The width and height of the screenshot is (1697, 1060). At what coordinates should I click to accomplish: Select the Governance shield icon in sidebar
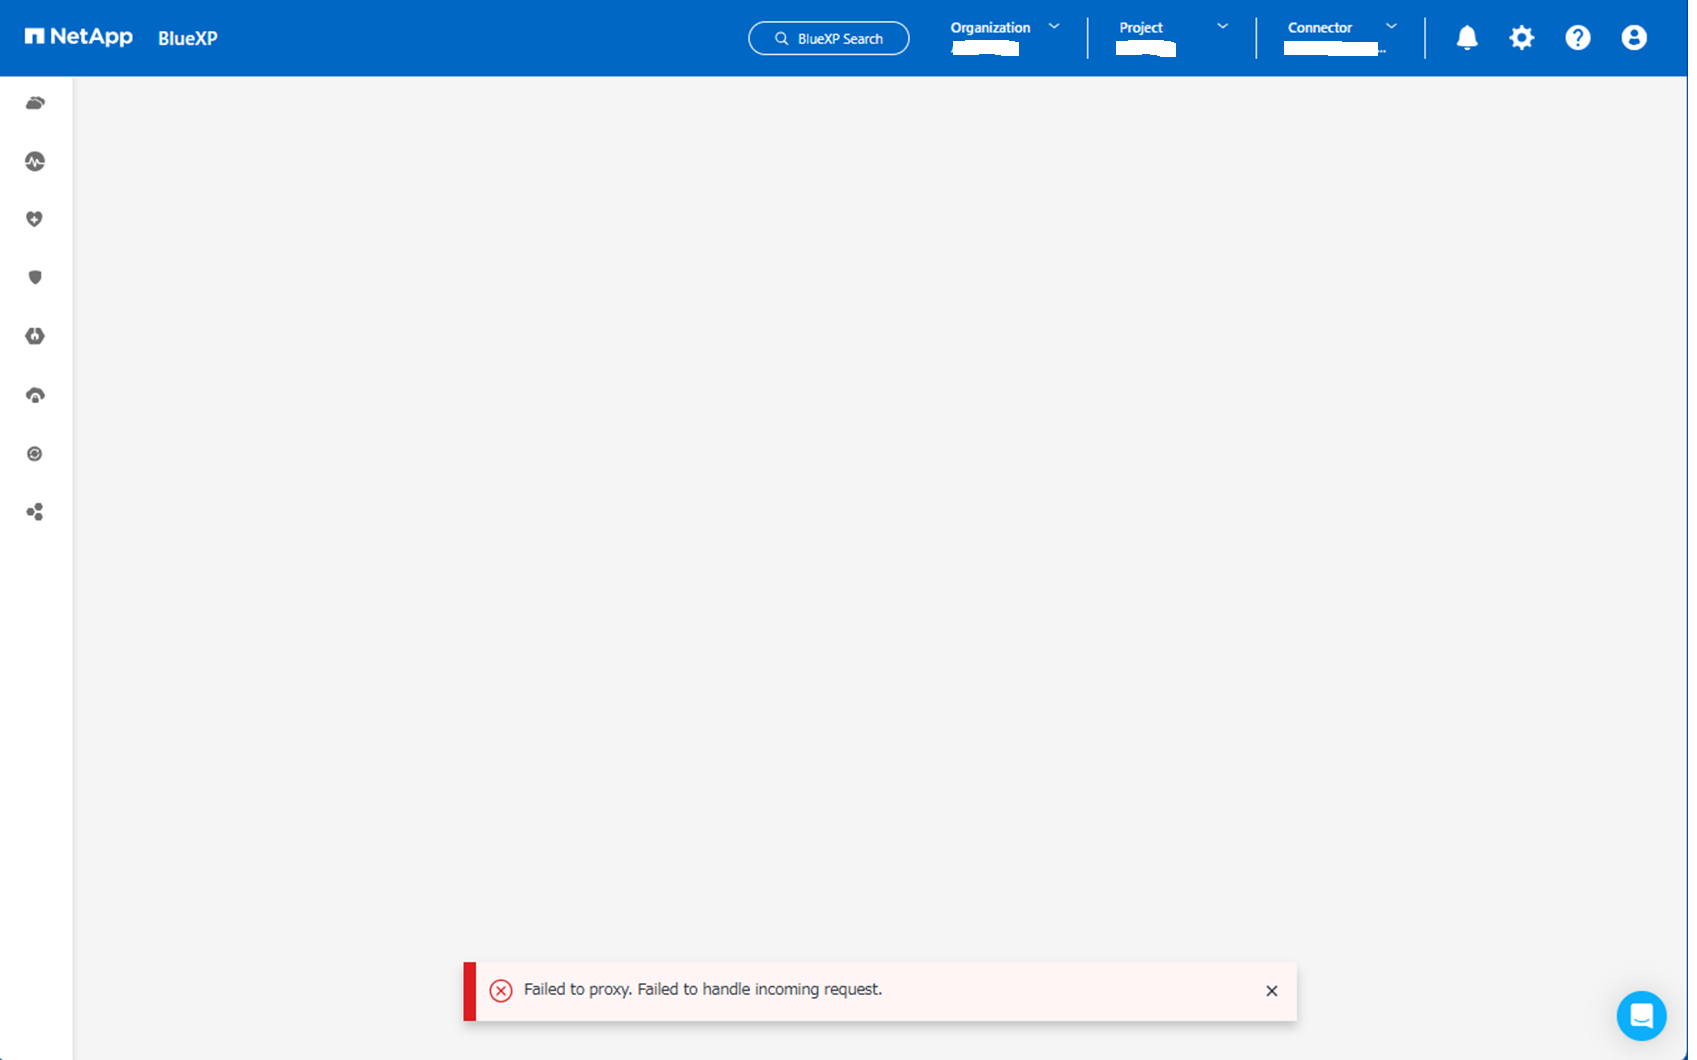click(35, 277)
